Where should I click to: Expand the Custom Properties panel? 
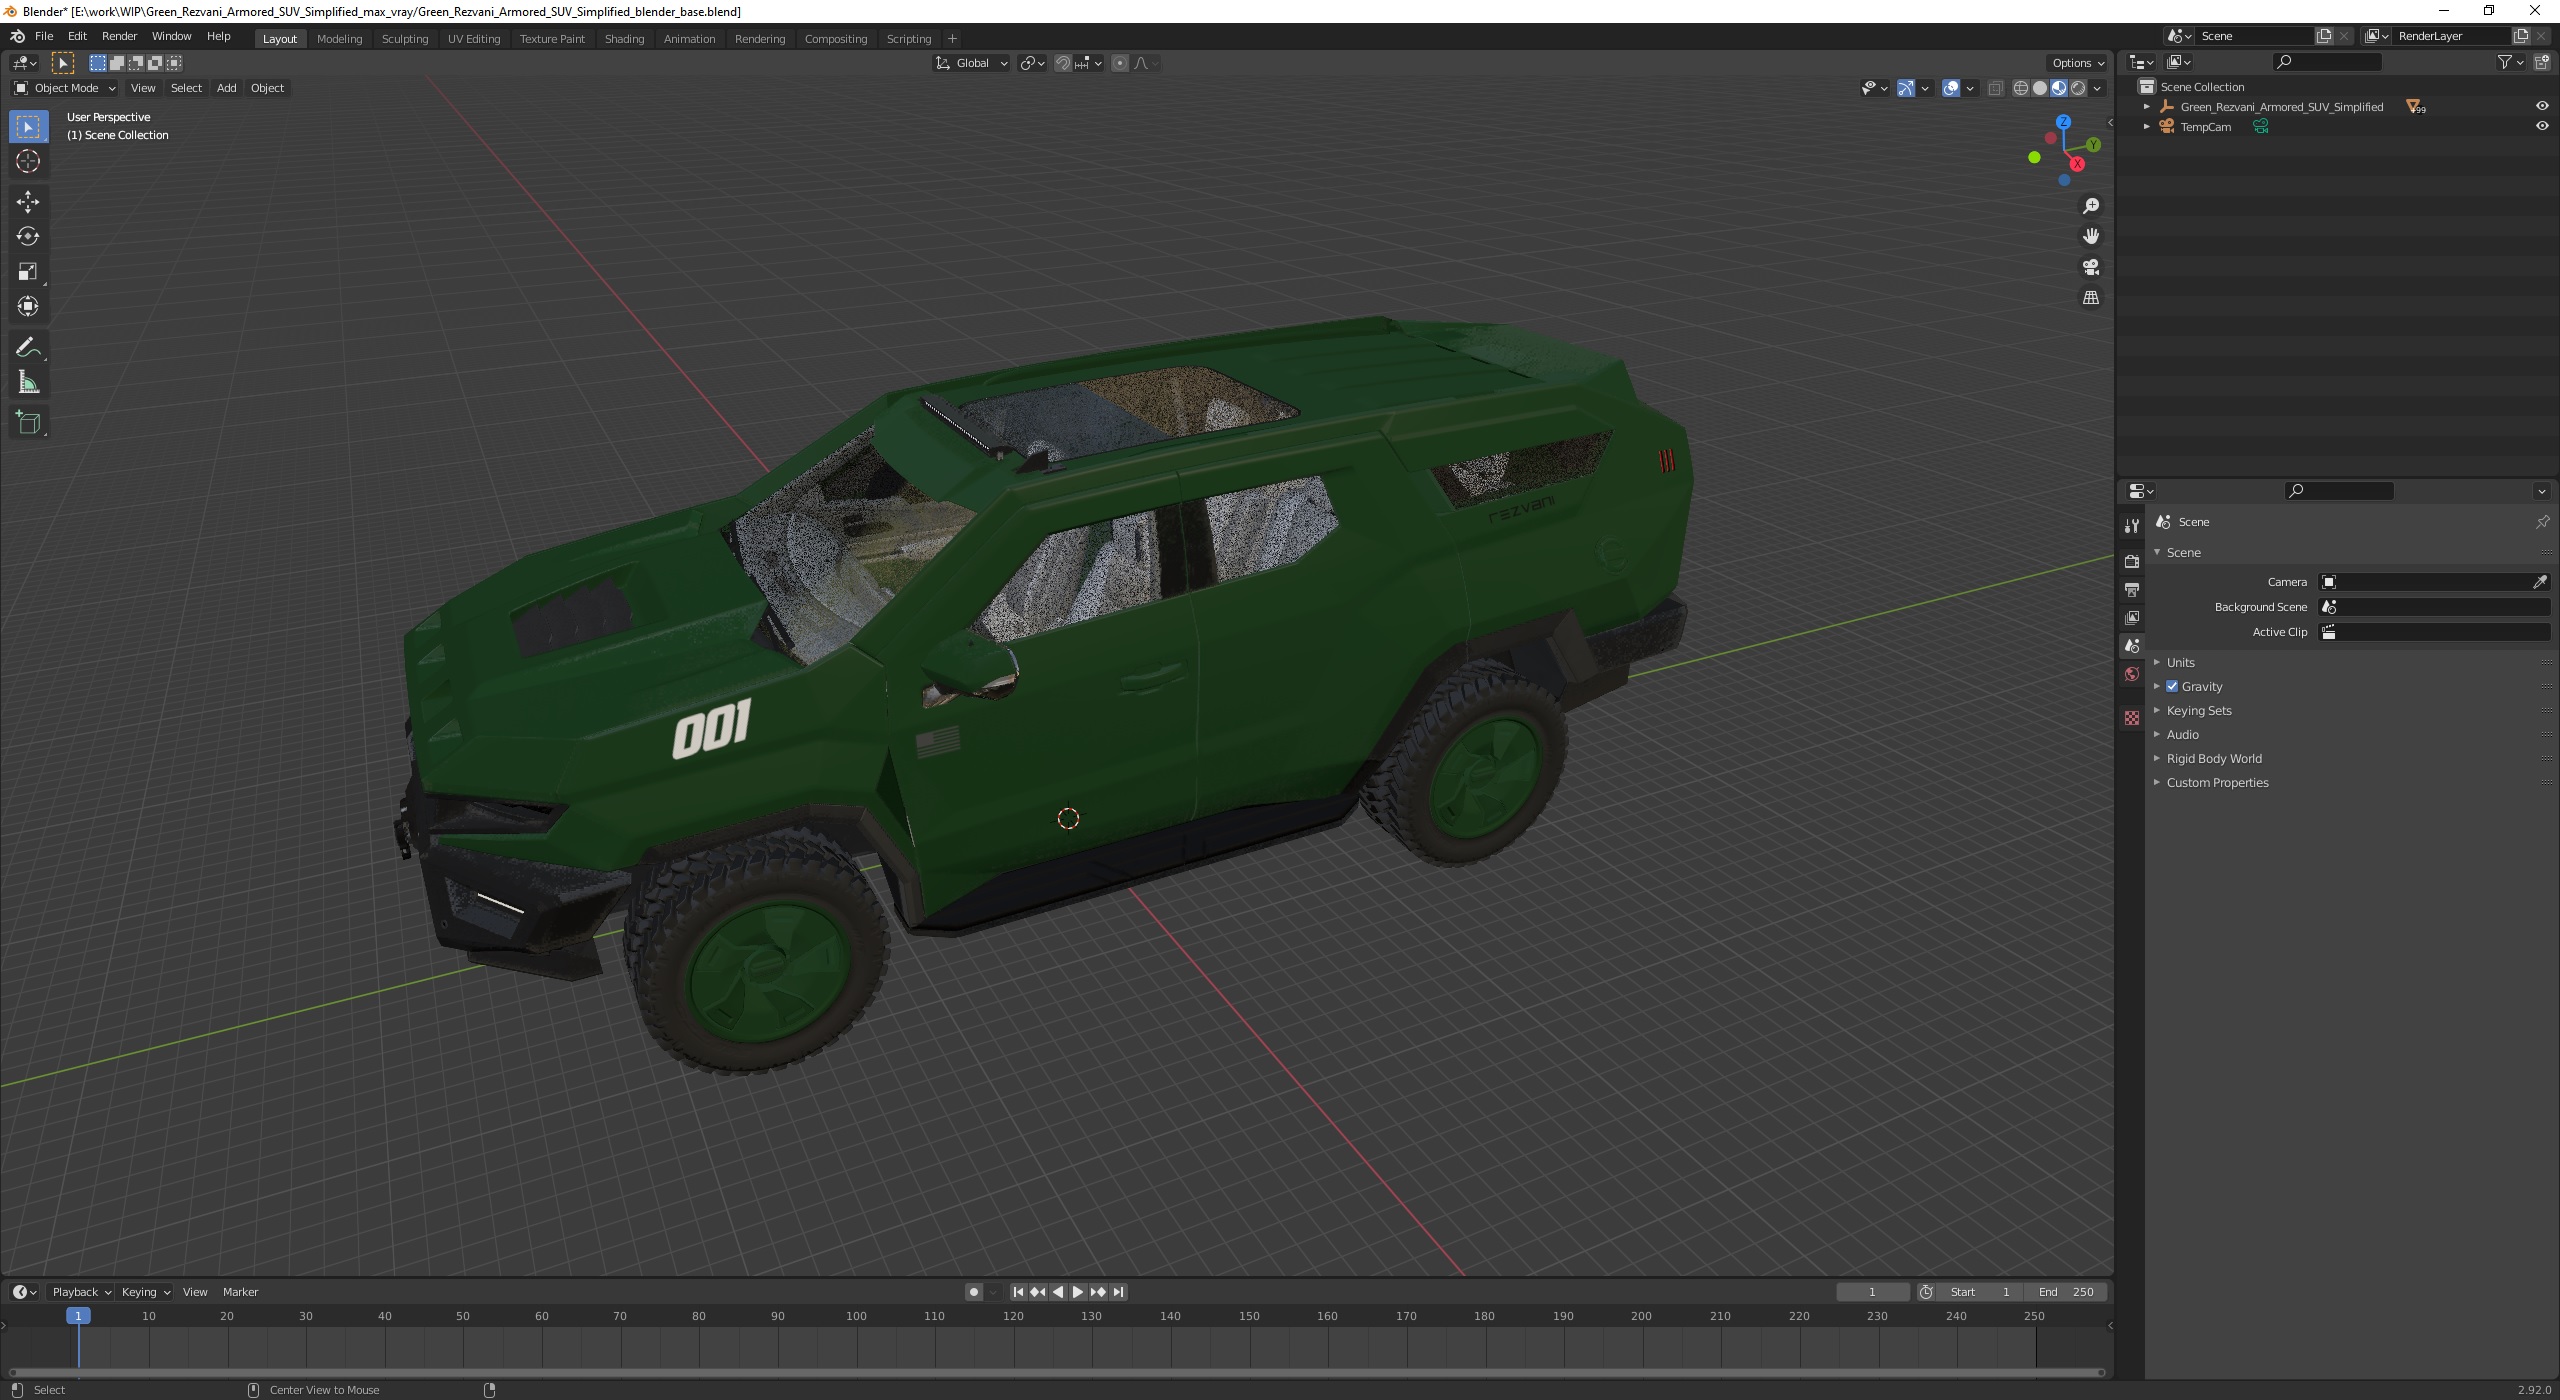2216,782
